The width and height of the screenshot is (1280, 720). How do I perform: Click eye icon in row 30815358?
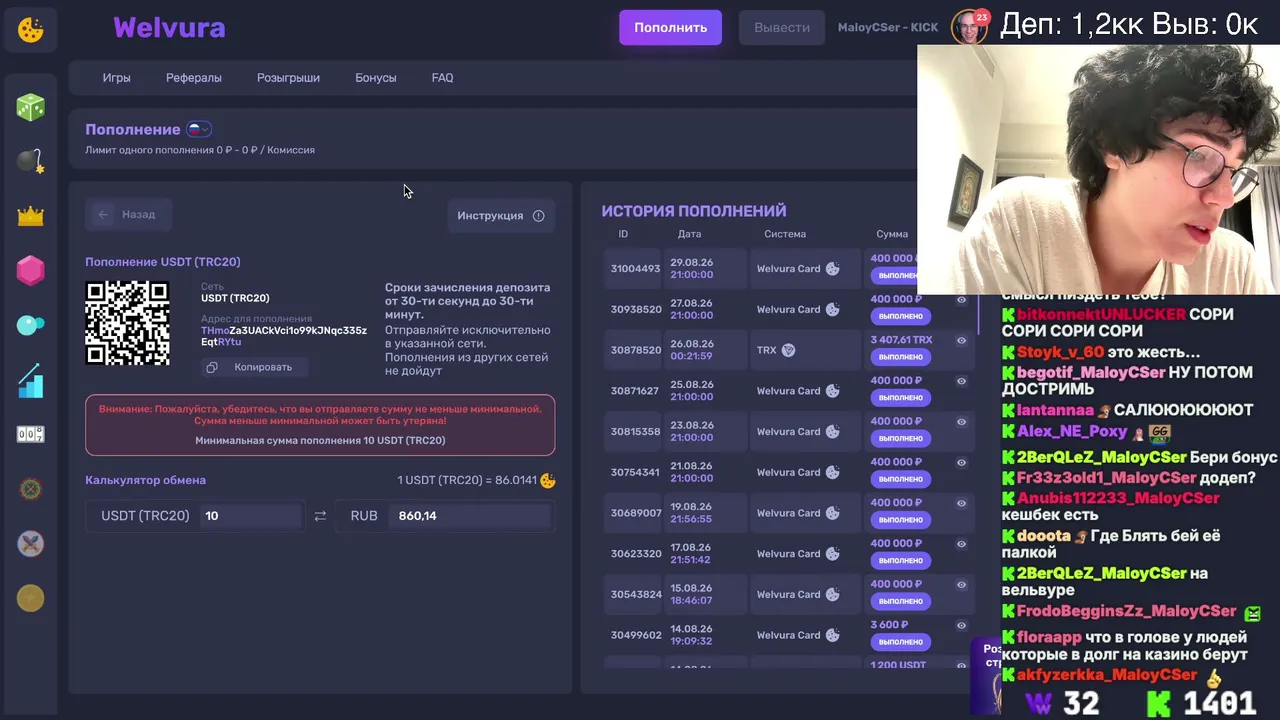click(961, 422)
